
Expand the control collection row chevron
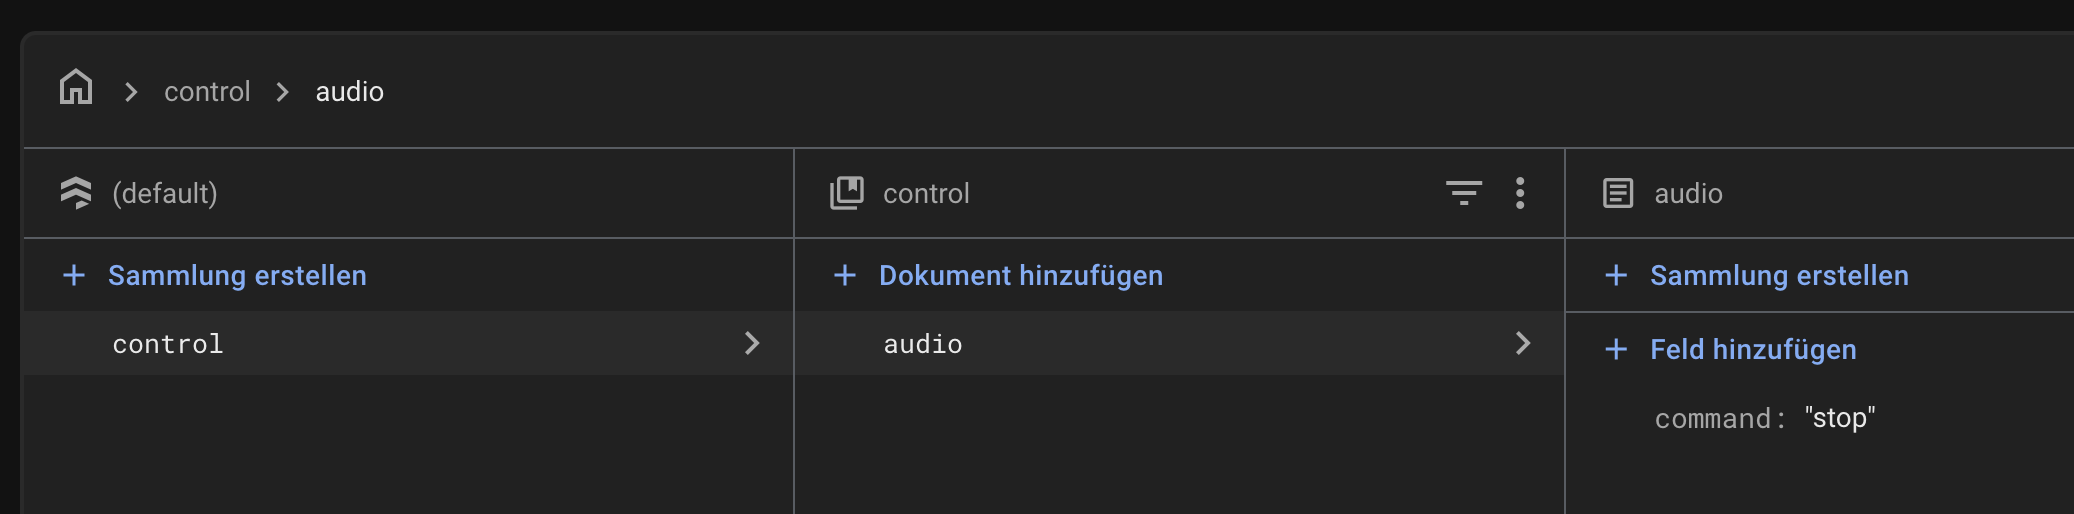(x=752, y=343)
